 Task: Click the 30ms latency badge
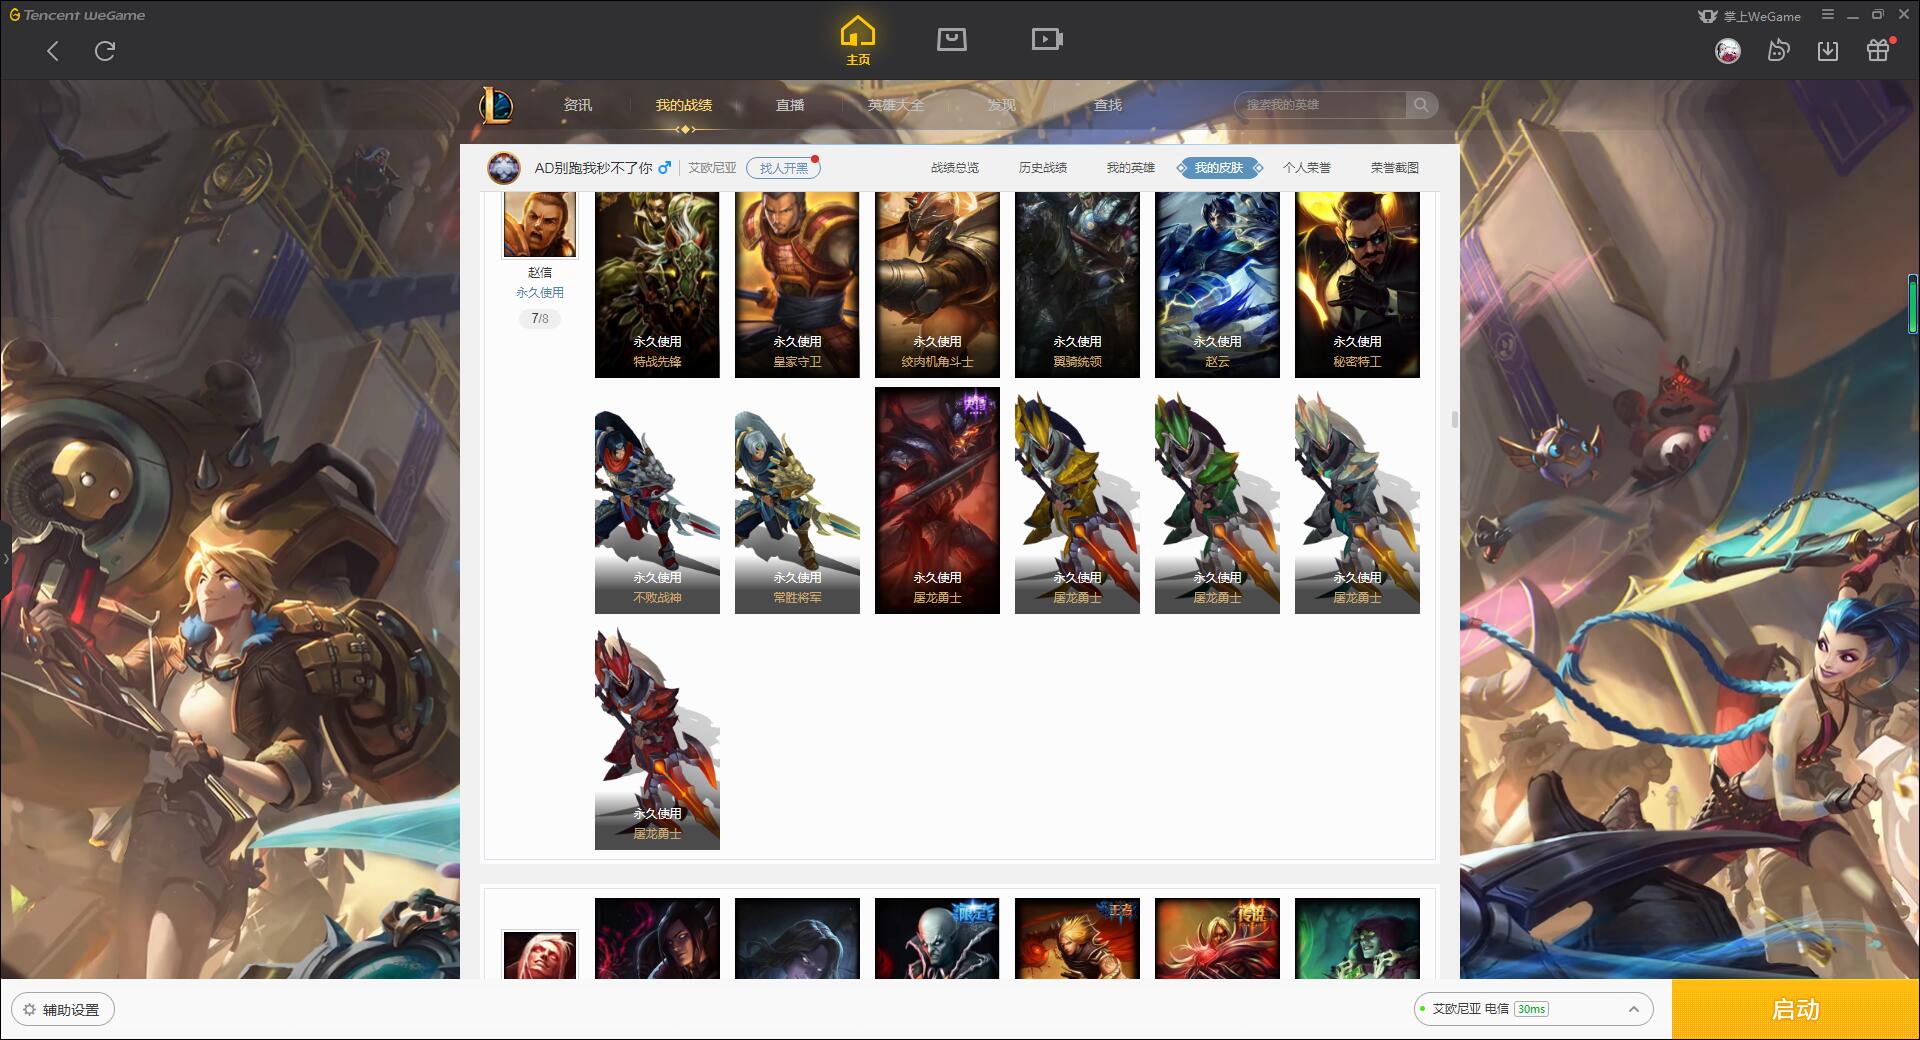click(1531, 1009)
